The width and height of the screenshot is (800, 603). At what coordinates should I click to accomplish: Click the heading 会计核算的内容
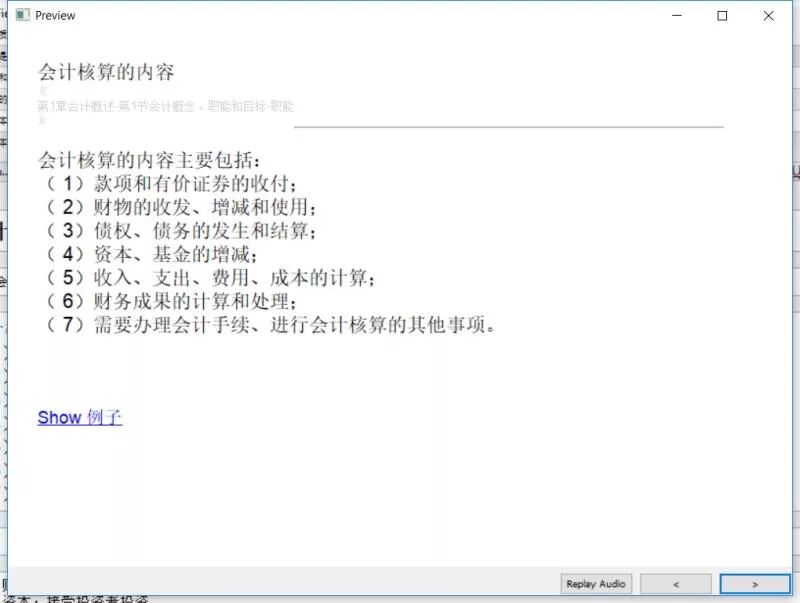coord(106,72)
